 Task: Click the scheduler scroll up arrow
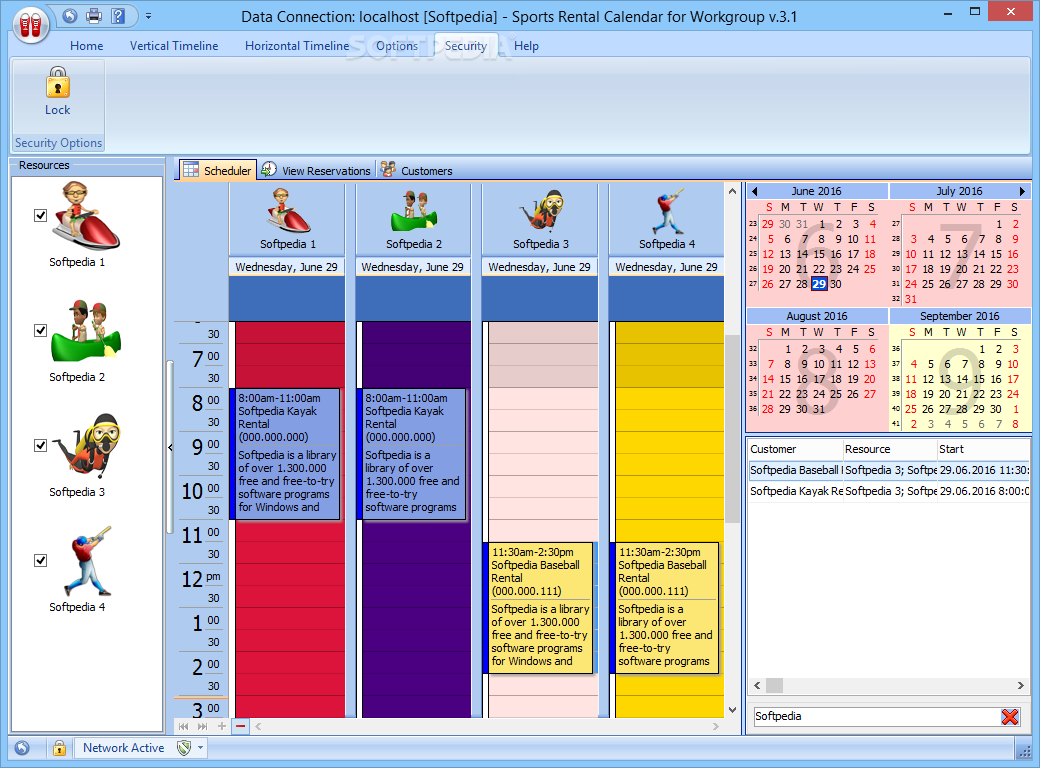click(732, 191)
